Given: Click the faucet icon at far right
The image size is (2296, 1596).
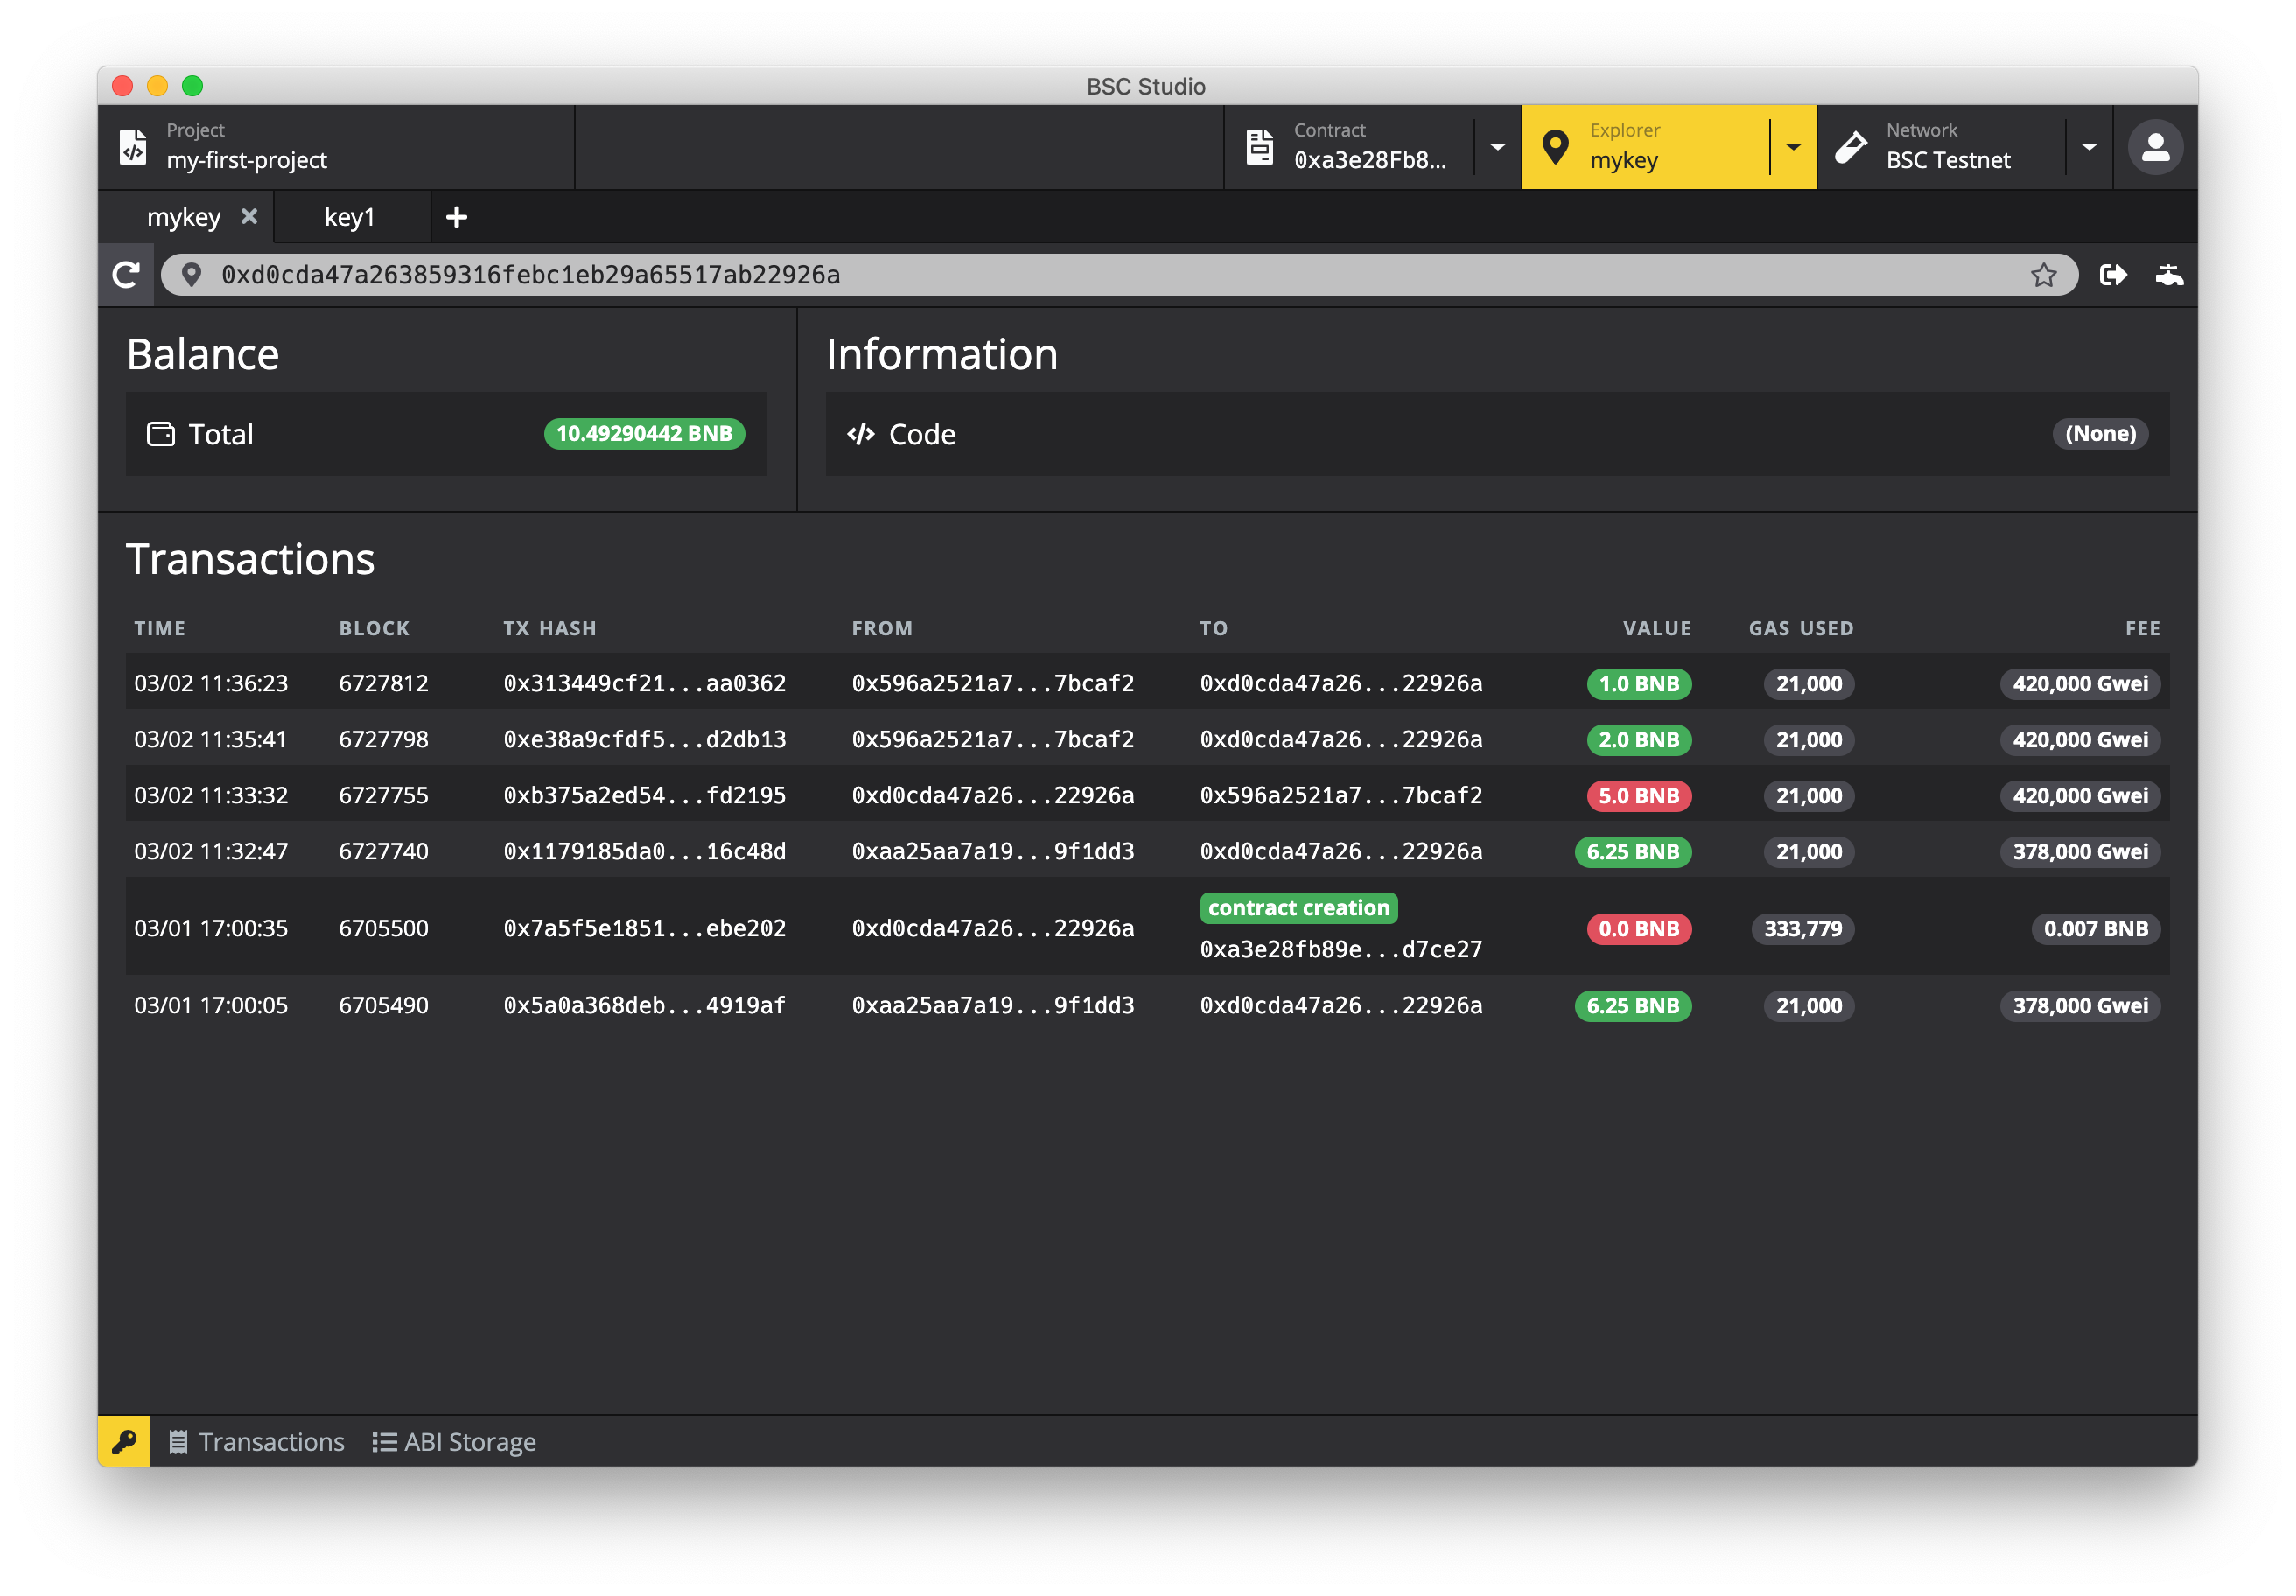Looking at the screenshot, I should (x=2168, y=275).
